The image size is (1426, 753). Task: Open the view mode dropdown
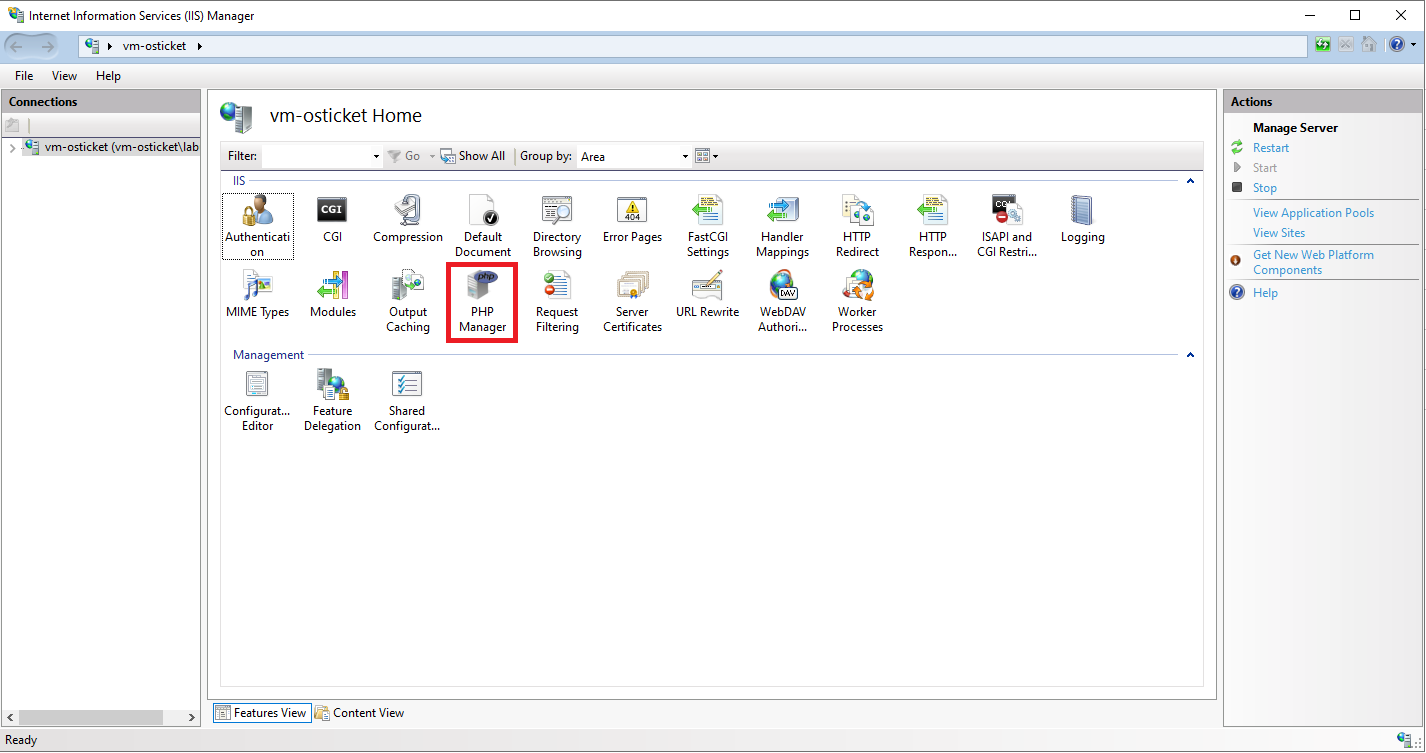[707, 156]
